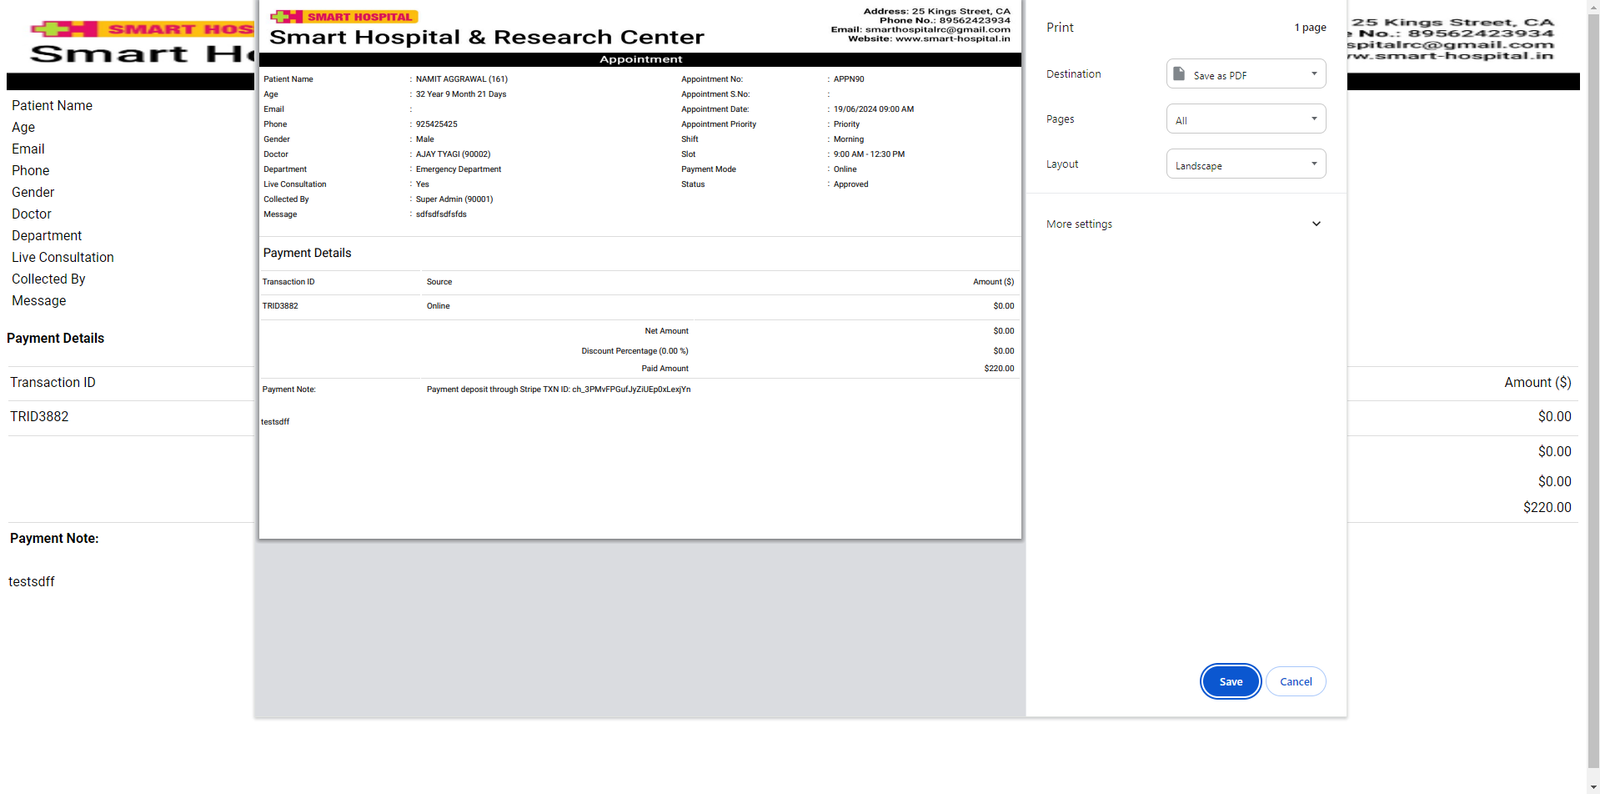Click the 1 page count label

1310,28
